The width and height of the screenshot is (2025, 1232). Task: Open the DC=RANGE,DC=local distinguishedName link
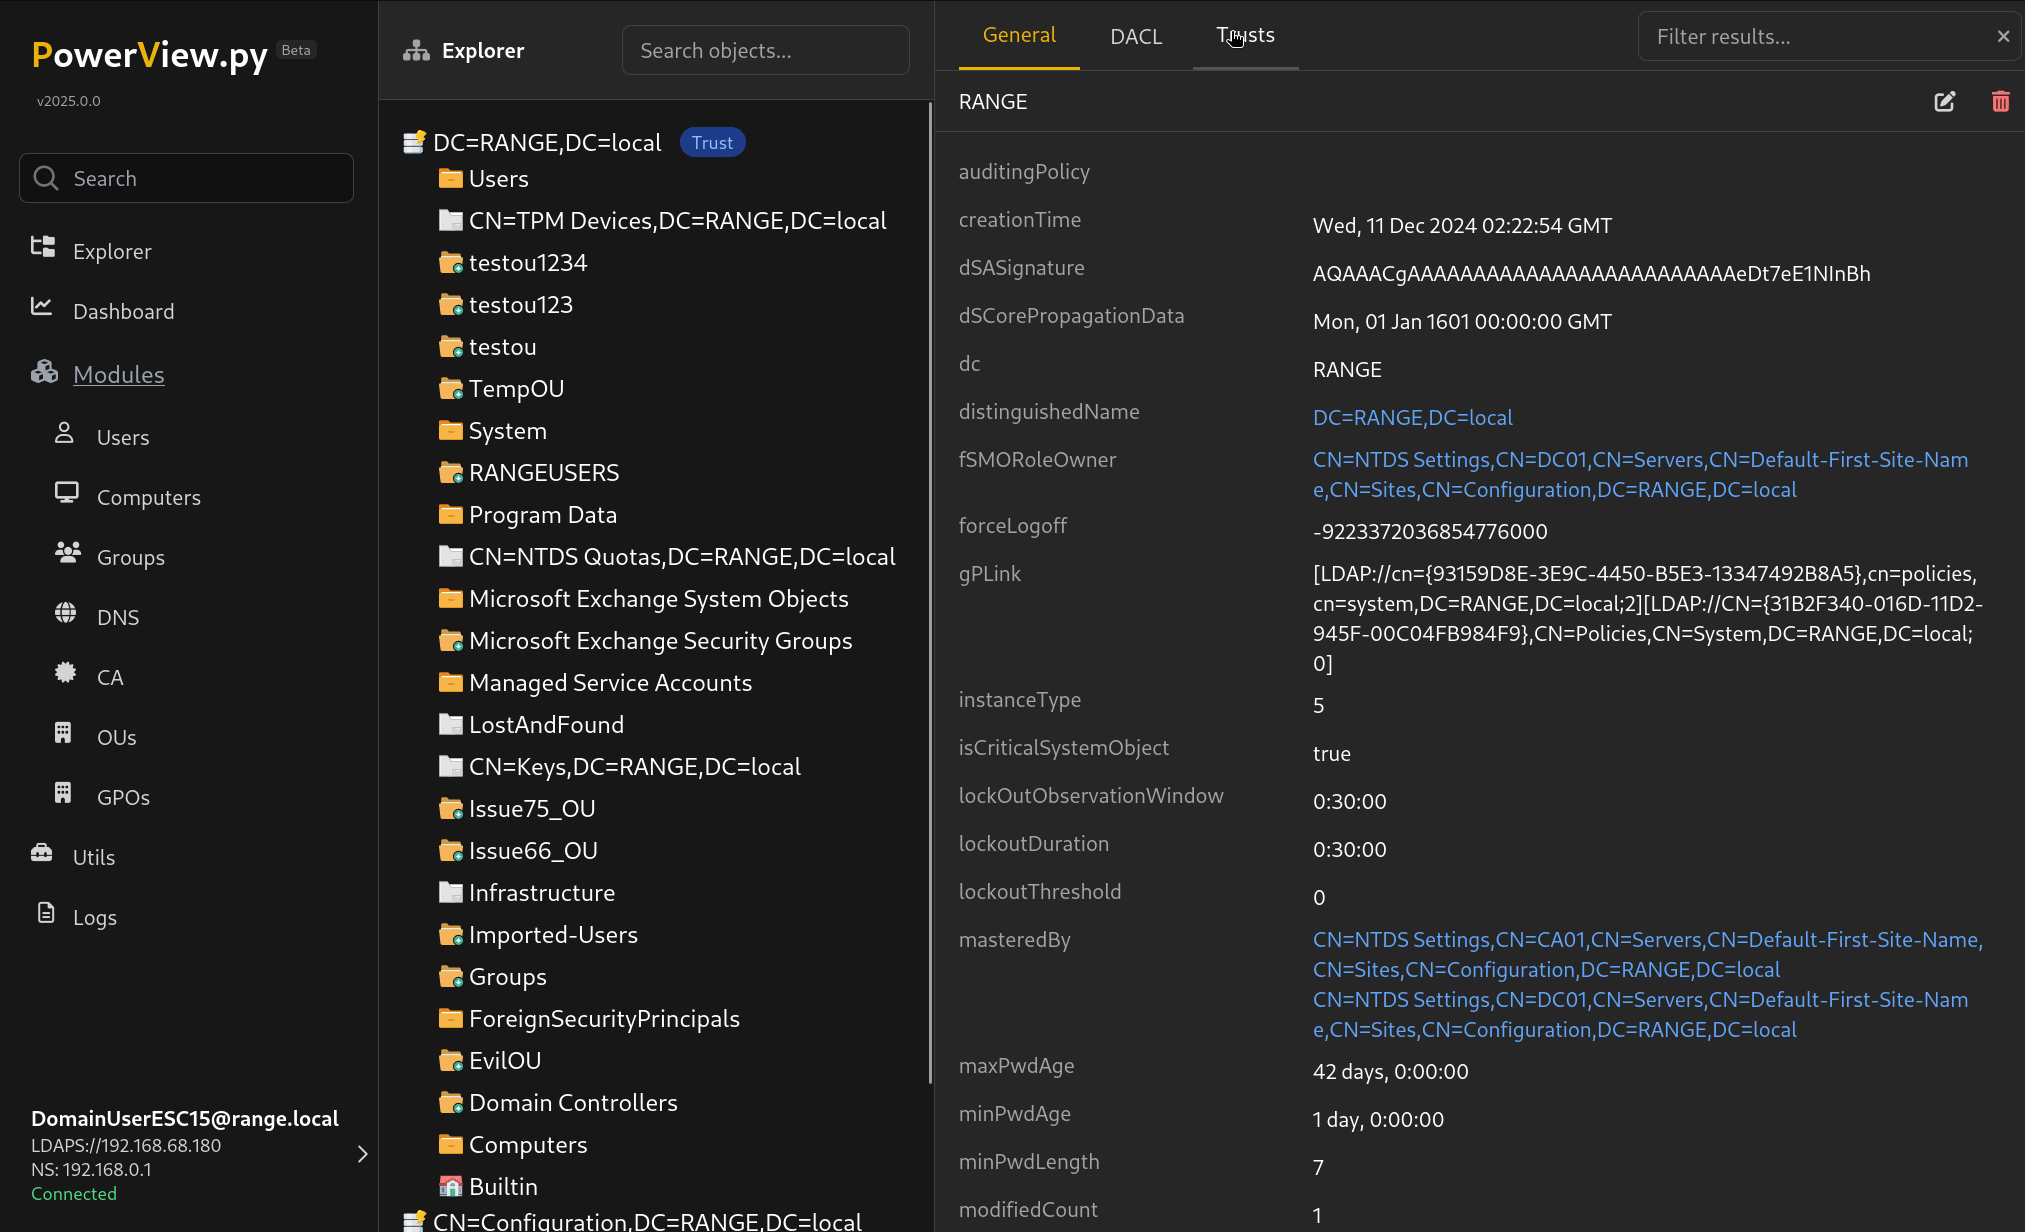1412,418
